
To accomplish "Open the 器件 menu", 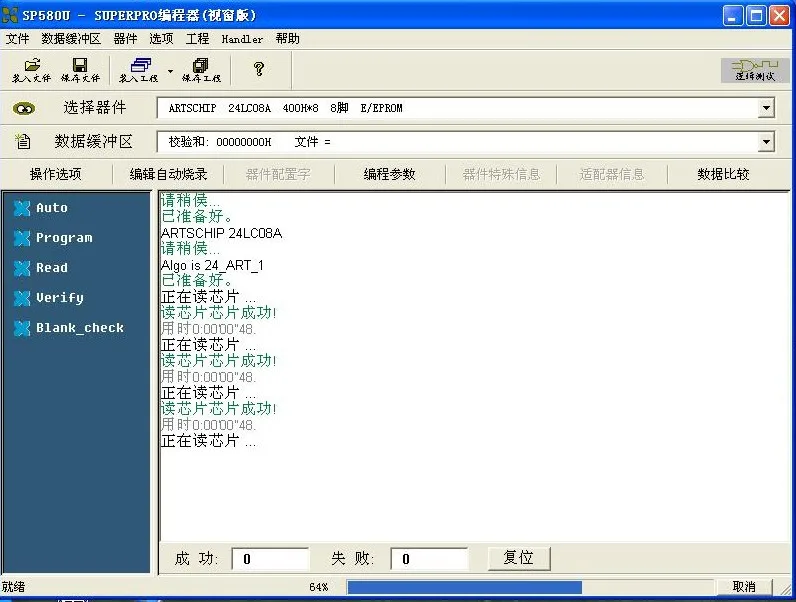I will (x=125, y=39).
